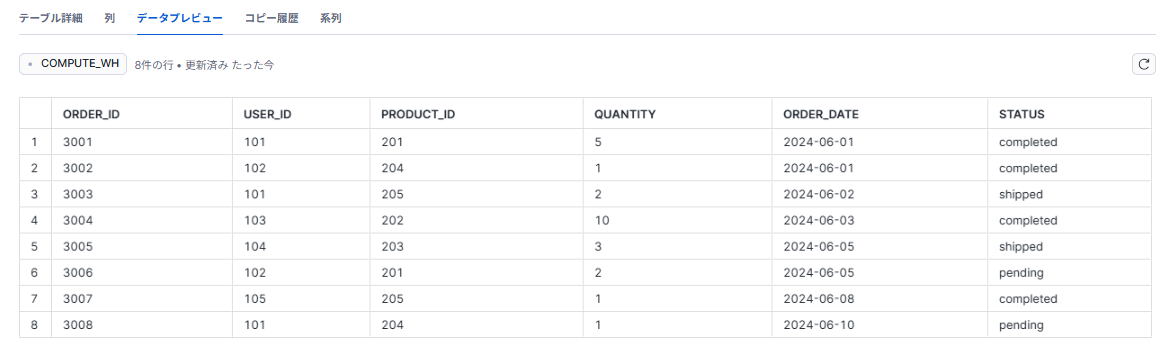1175x361 pixels.
Task: Switch to the テーブル詳細 tab
Action: point(51,18)
